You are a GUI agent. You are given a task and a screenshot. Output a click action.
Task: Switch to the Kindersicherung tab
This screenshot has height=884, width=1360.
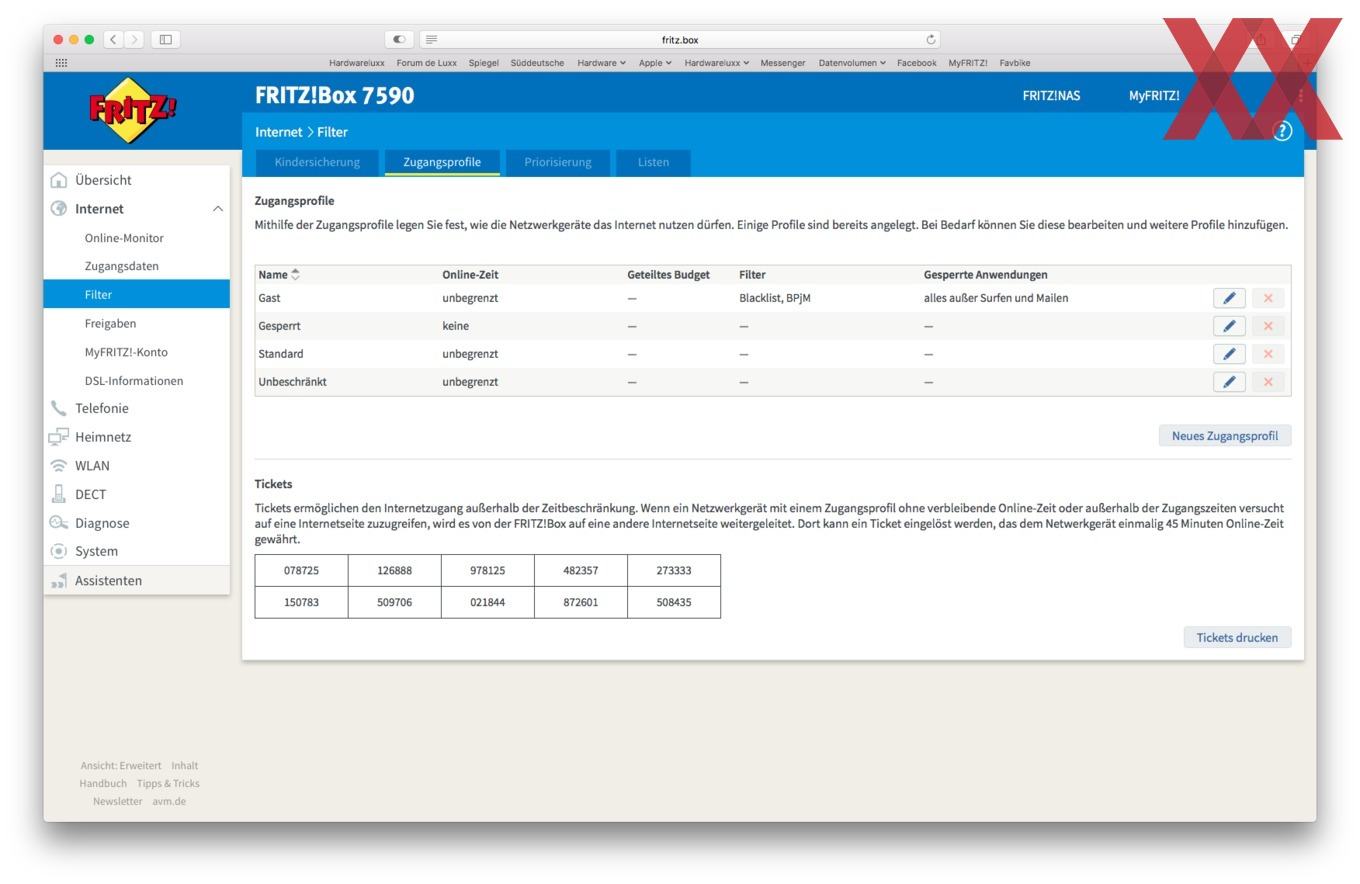[317, 162]
